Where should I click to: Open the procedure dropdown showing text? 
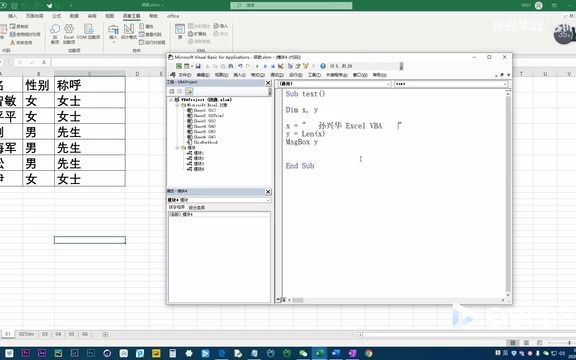tap(451, 84)
